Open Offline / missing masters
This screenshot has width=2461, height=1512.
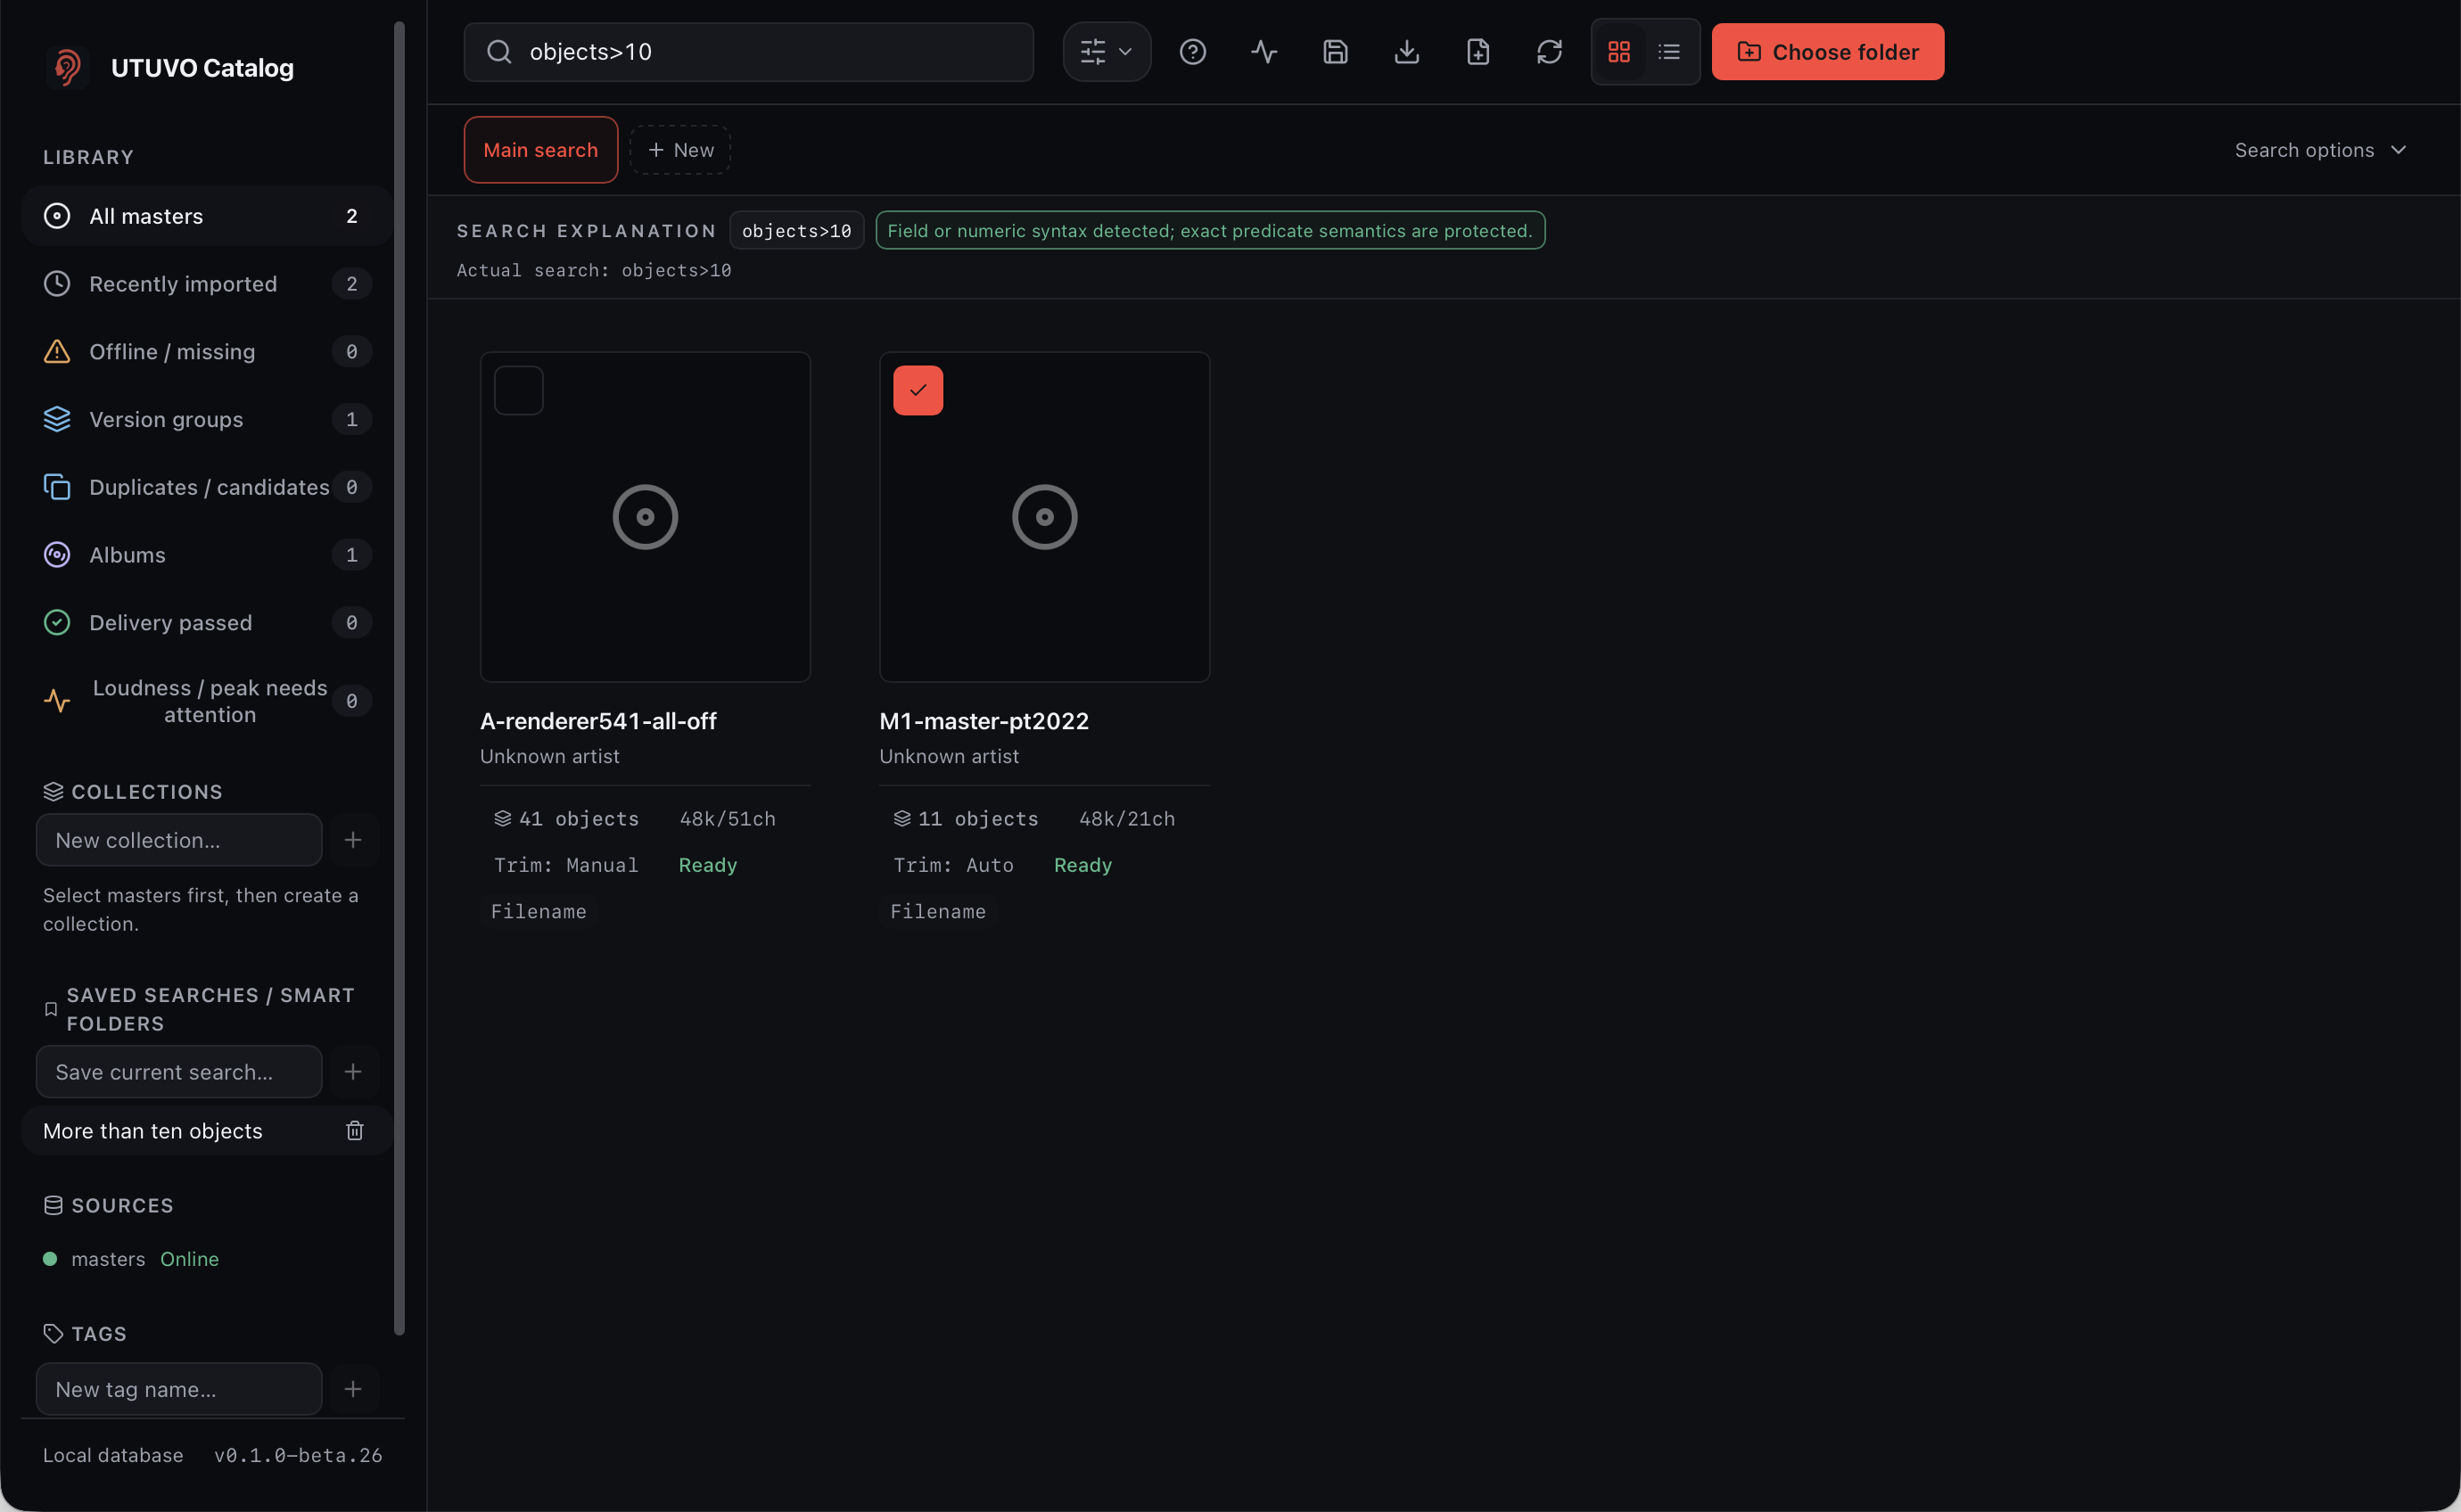pyautogui.click(x=206, y=352)
